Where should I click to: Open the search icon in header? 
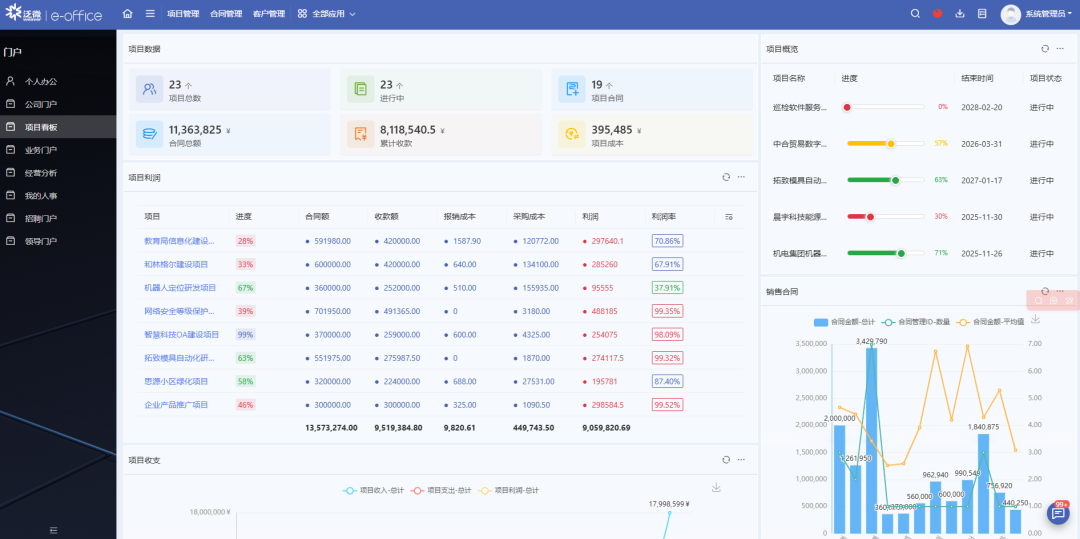pyautogui.click(x=915, y=14)
